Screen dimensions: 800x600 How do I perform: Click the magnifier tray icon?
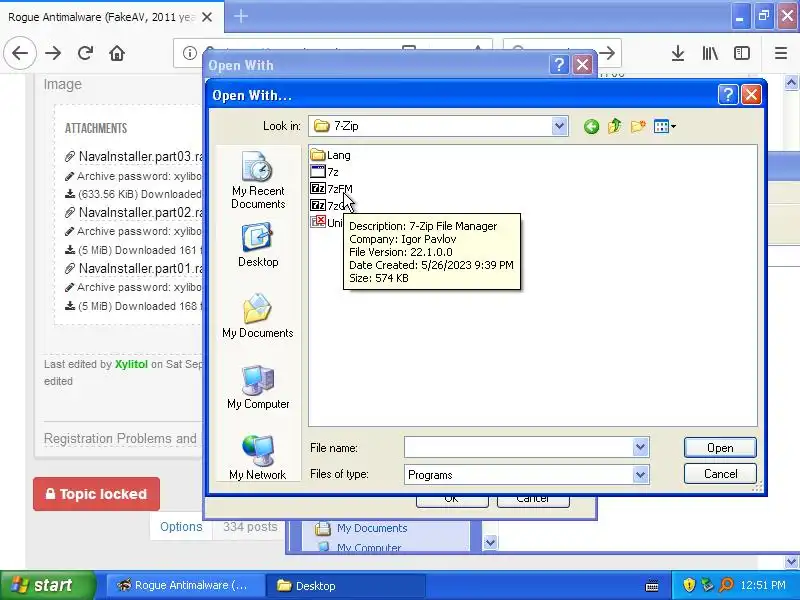tap(726, 585)
